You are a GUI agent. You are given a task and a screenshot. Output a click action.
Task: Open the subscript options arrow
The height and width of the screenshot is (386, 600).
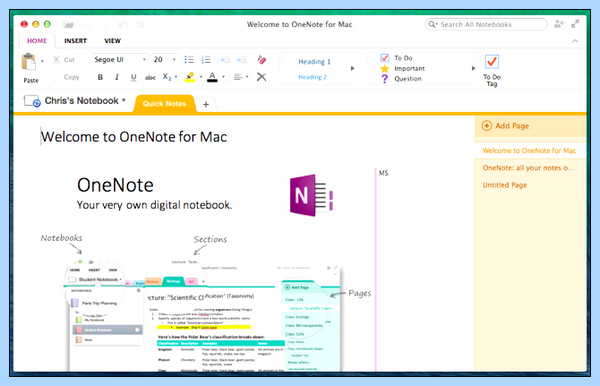tap(176, 77)
